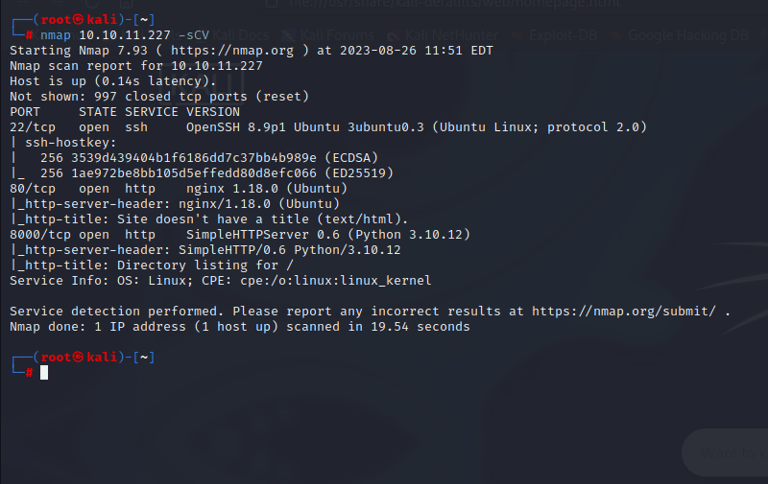This screenshot has height=484, width=768.
Task: Click the 22/tcp port entry
Action: point(33,127)
